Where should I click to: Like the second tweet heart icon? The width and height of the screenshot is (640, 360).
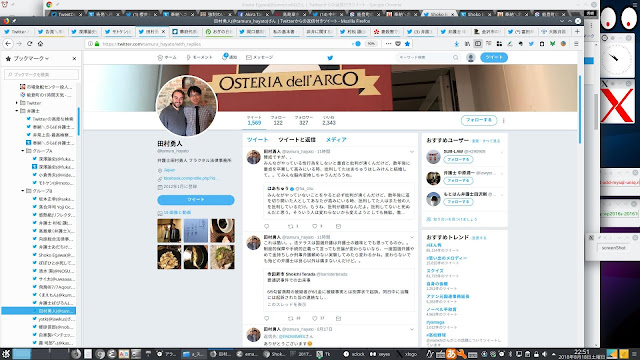coord(315,318)
